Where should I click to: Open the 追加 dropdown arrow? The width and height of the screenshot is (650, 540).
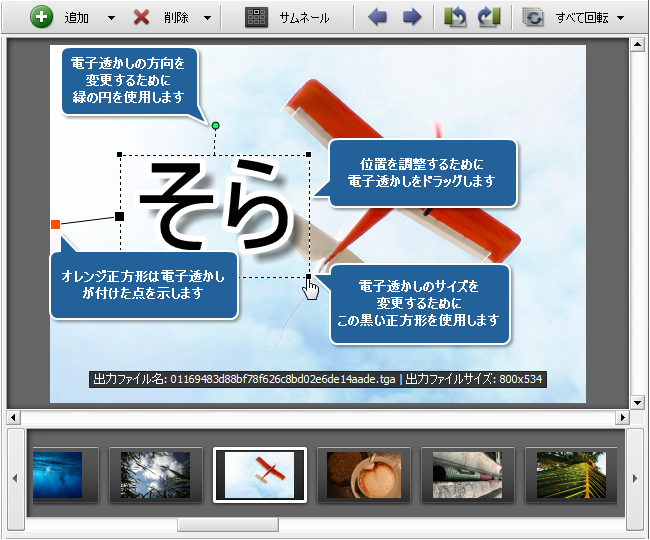pyautogui.click(x=111, y=18)
